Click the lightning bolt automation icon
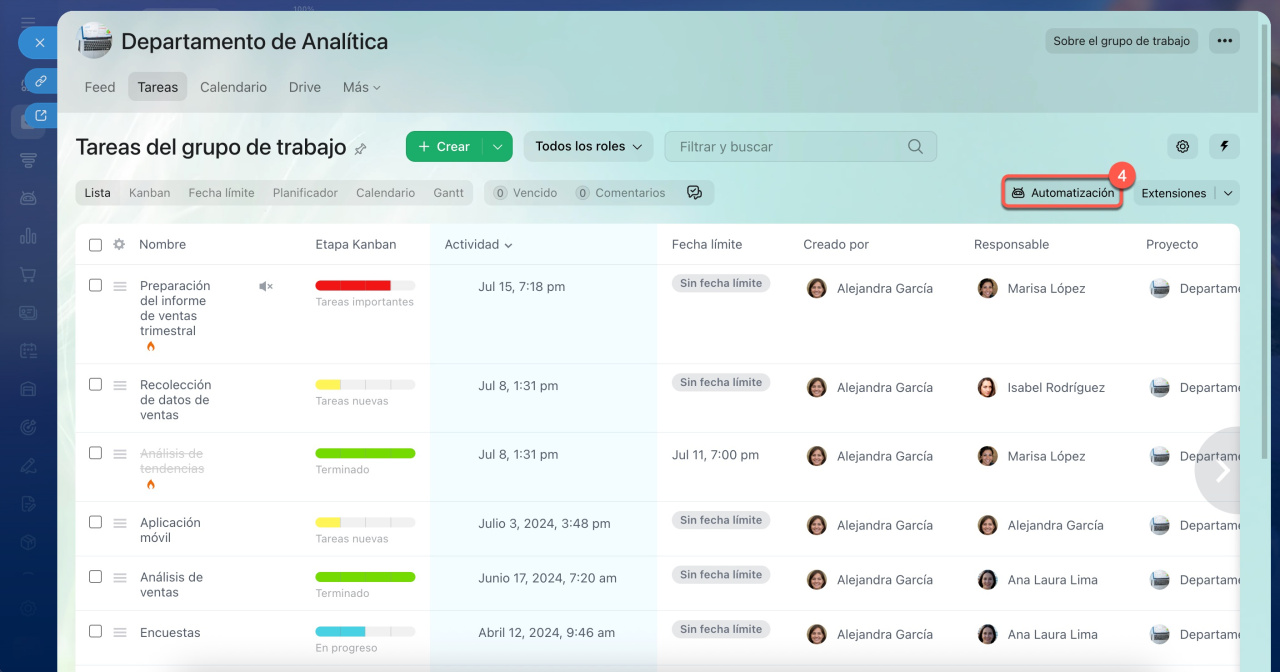 click(x=1224, y=146)
